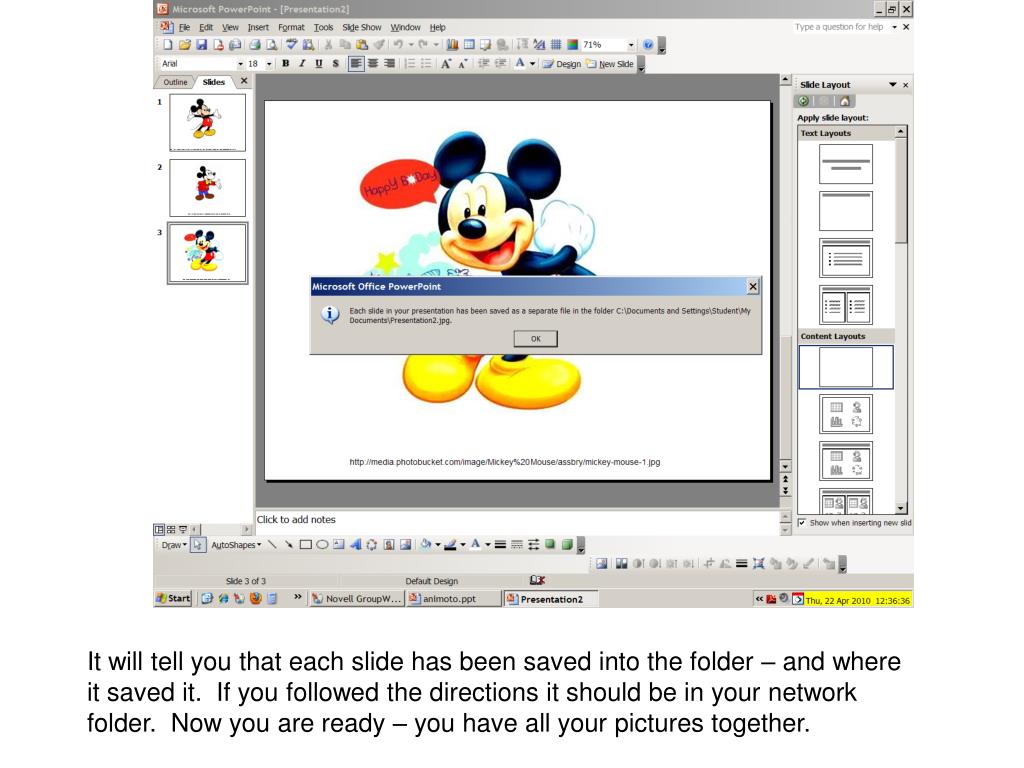Switch to animoto.ppt in the taskbar
The height and width of the screenshot is (768, 1024).
tap(452, 598)
